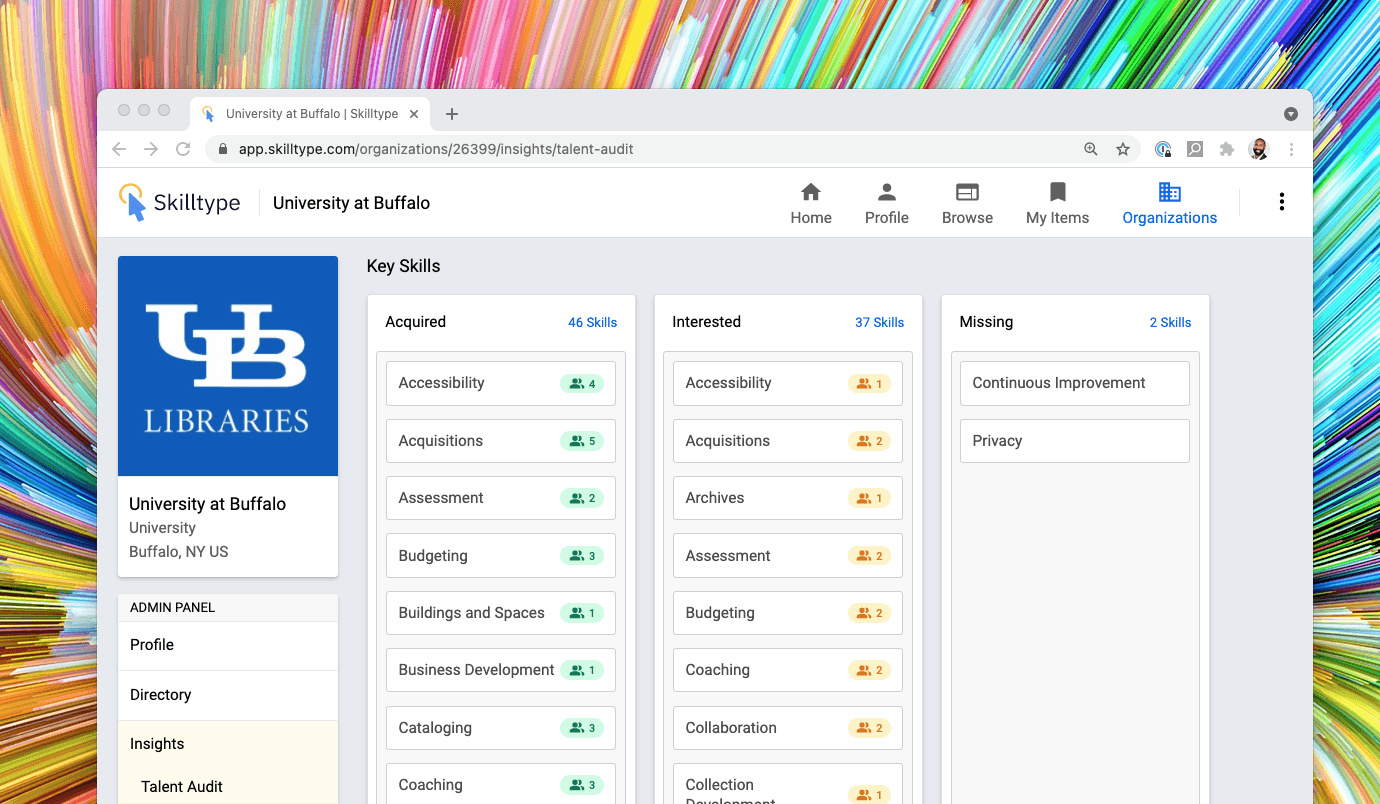Click the Skilltype logo
Image resolution: width=1380 pixels, height=804 pixels.
[x=180, y=203]
